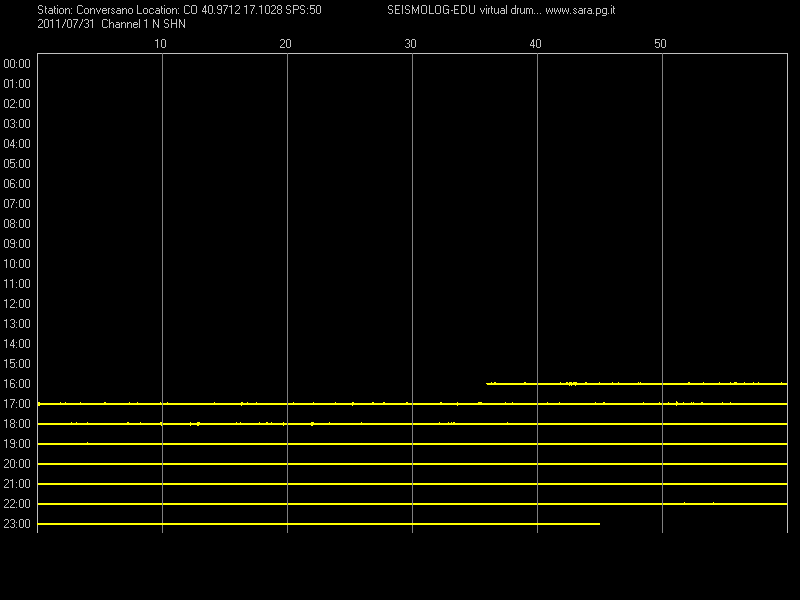Click the 05:00 hour label
This screenshot has height=600, width=800.
17,164
